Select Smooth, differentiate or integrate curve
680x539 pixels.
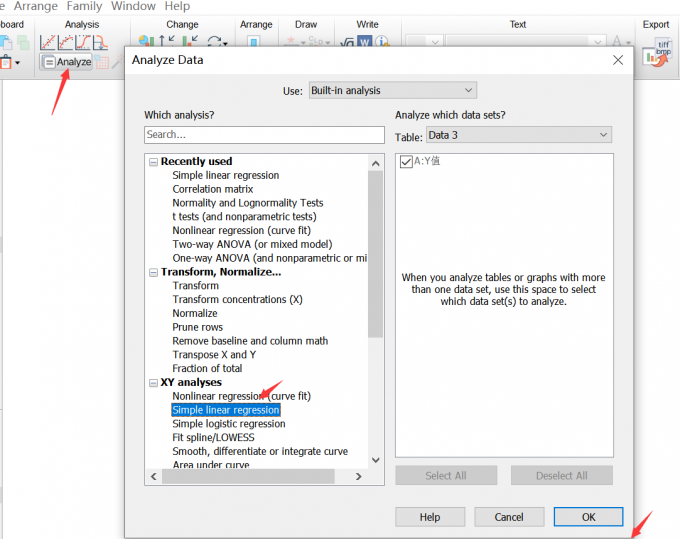click(x=260, y=451)
